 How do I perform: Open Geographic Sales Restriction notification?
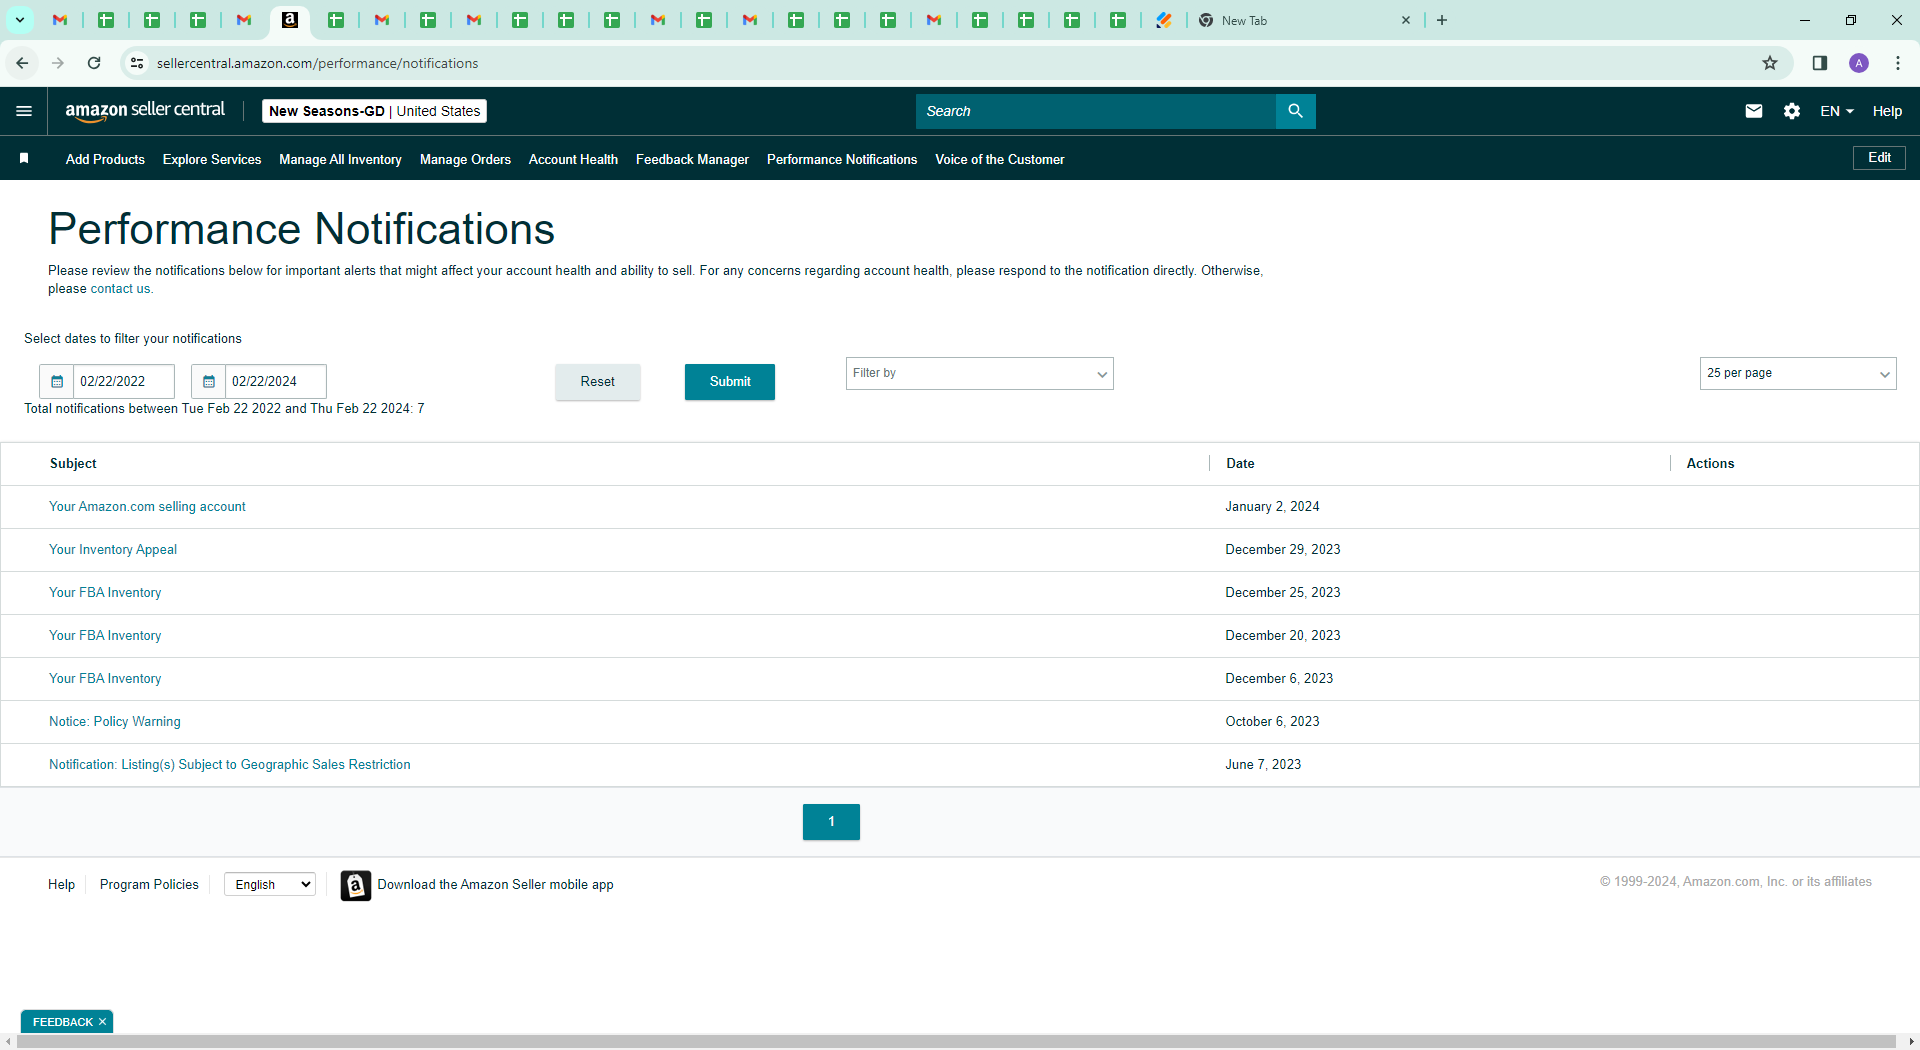pyautogui.click(x=230, y=765)
